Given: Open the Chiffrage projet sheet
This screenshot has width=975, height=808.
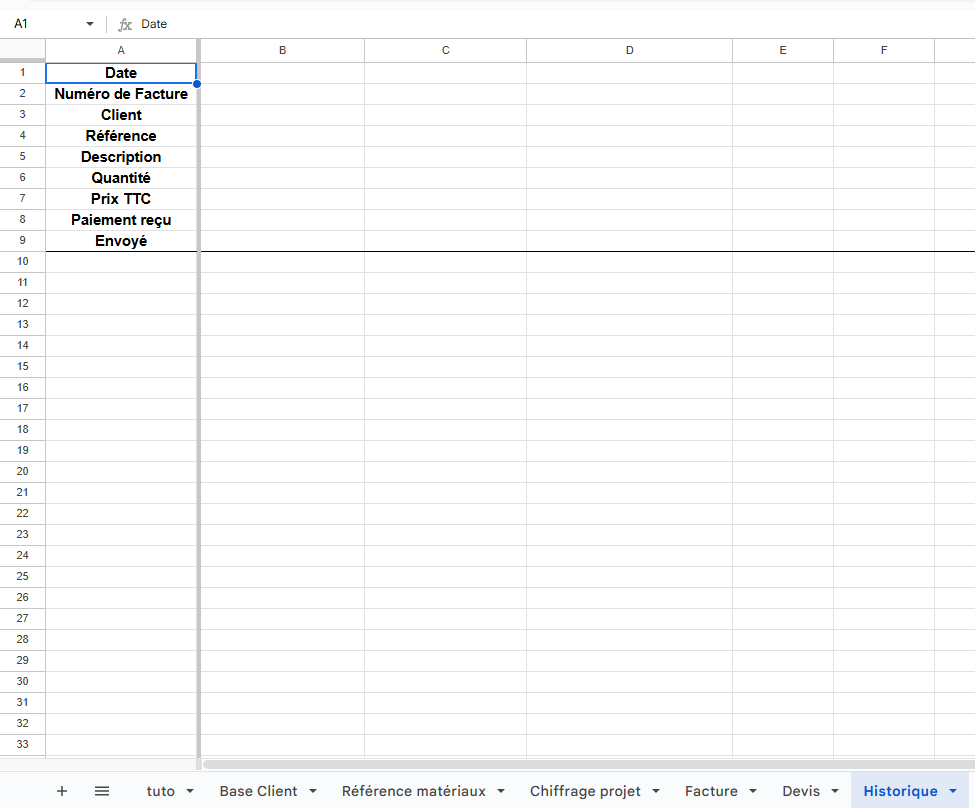Looking at the screenshot, I should tap(585, 790).
